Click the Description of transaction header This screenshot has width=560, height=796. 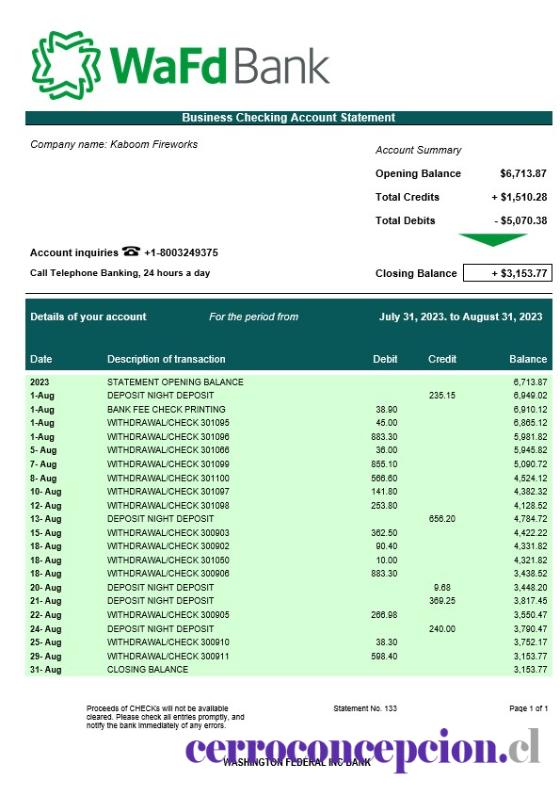click(166, 359)
